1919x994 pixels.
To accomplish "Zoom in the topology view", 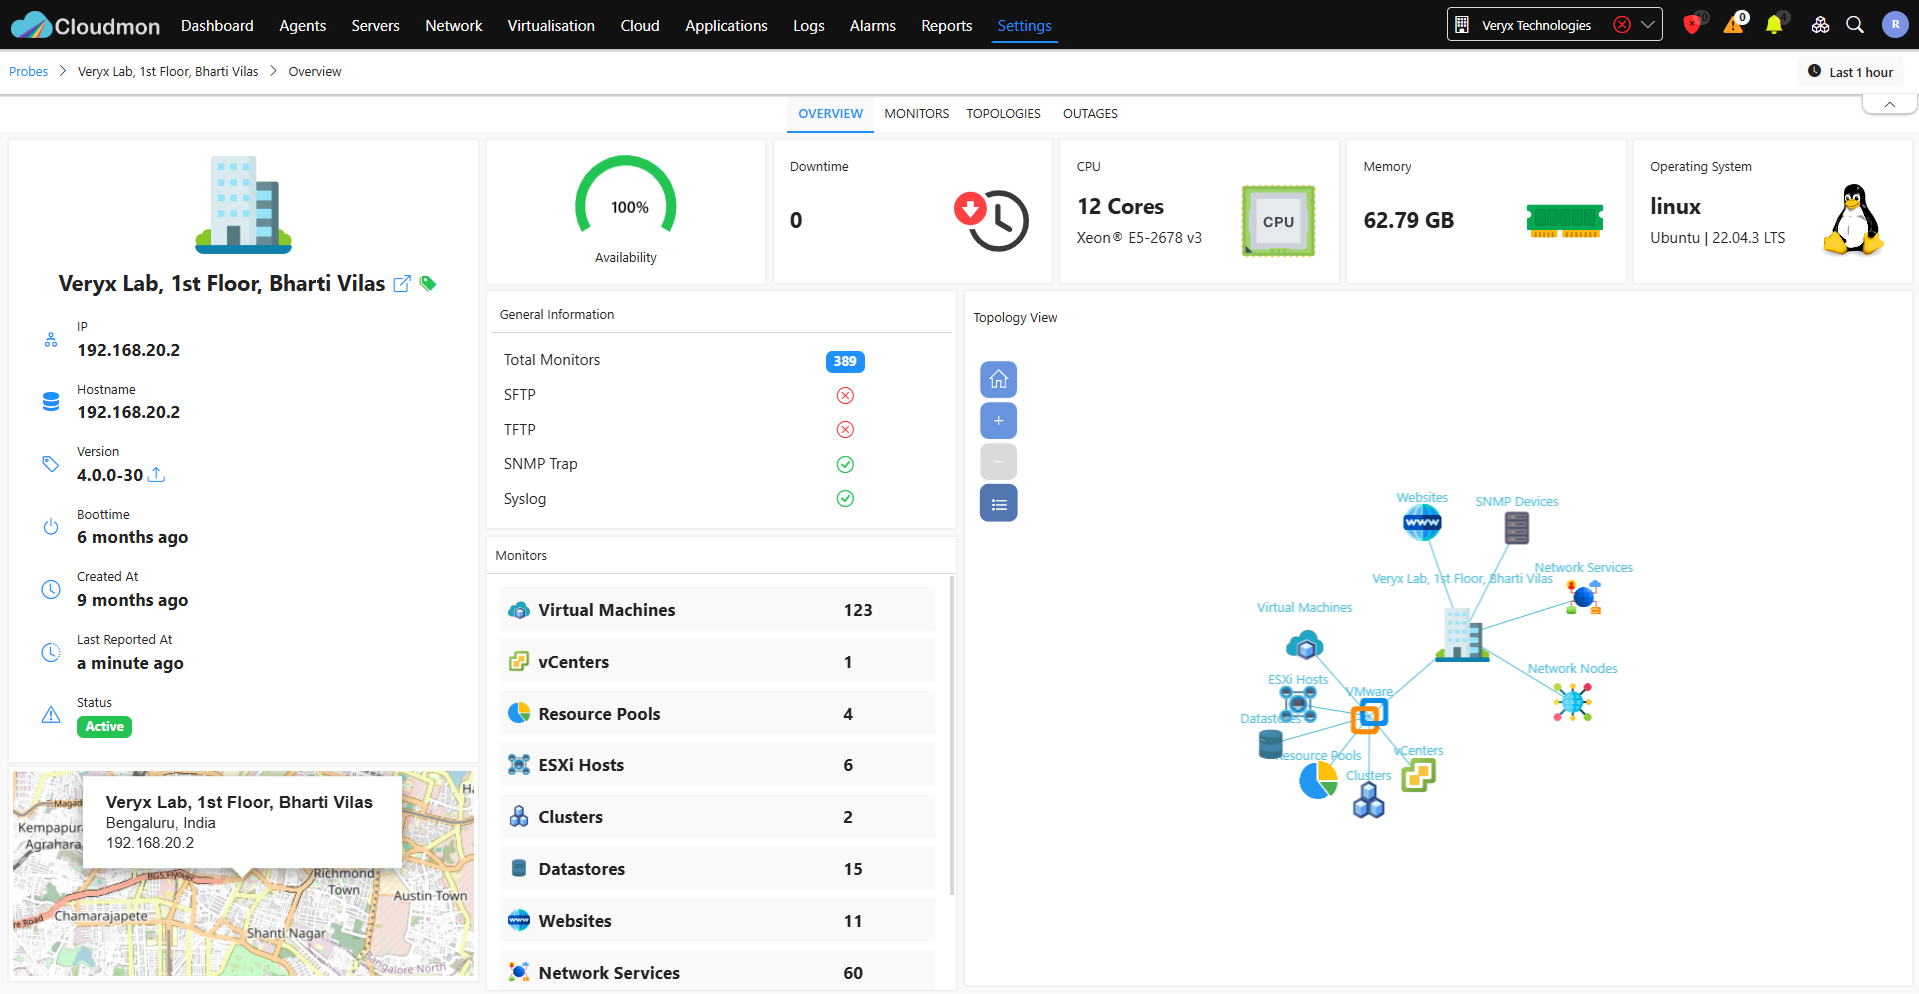I will 998,421.
